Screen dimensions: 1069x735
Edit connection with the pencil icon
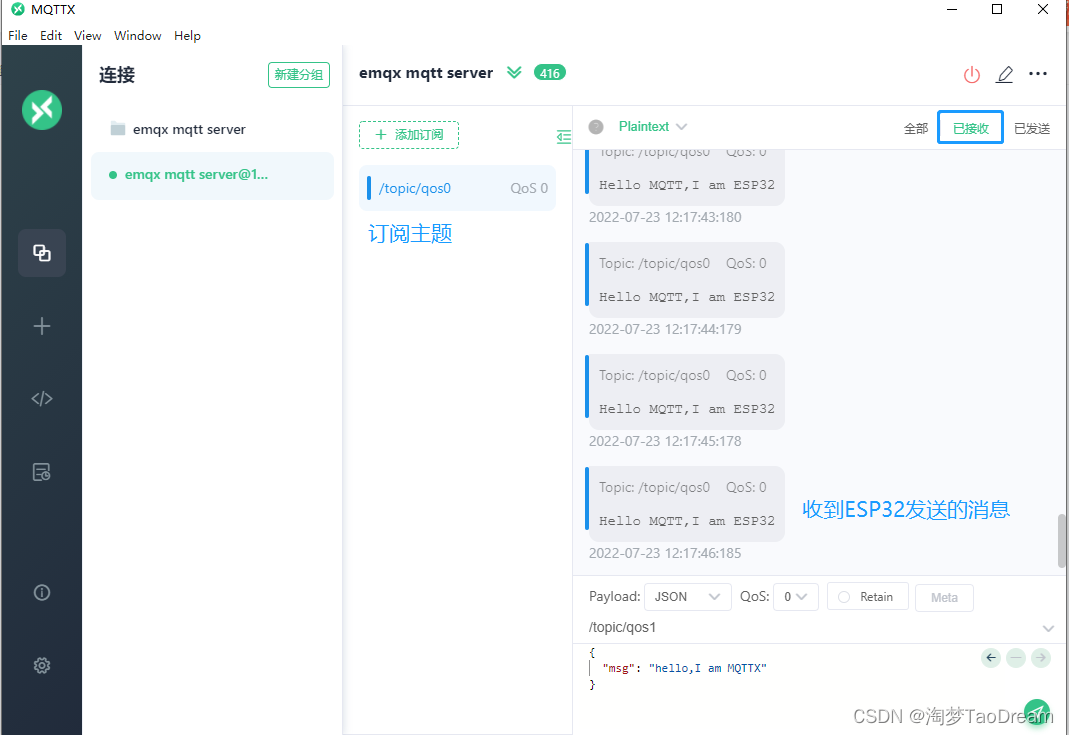pos(1005,74)
